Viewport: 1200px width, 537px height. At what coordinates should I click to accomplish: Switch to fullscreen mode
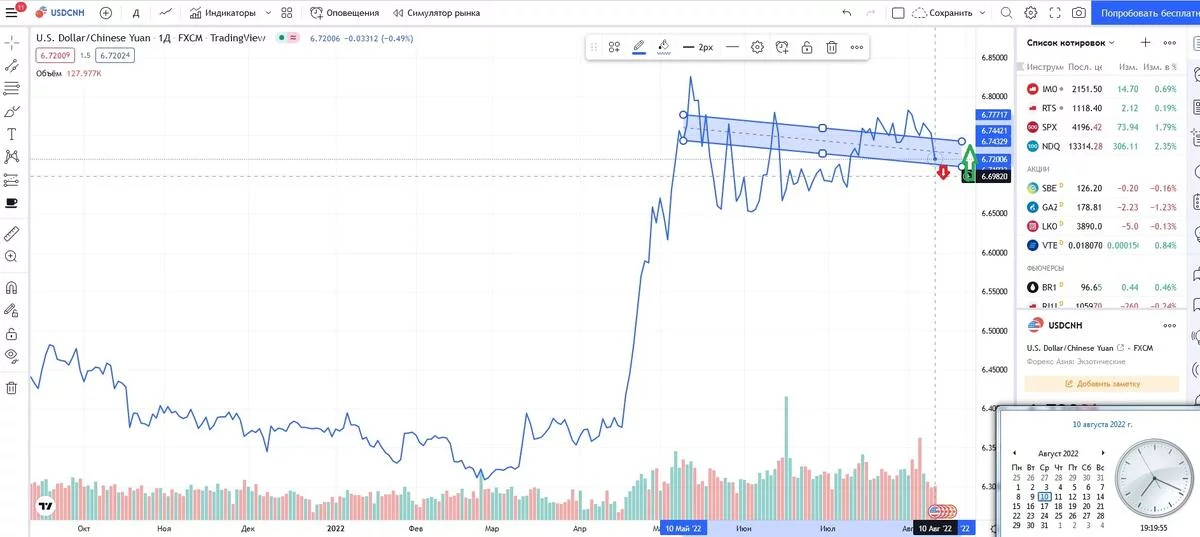click(x=1054, y=13)
